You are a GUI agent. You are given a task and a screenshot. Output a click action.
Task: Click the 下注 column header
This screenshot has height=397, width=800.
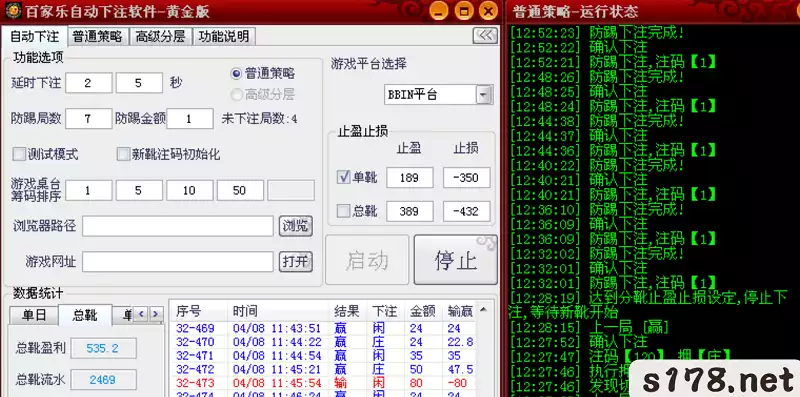pos(385,311)
